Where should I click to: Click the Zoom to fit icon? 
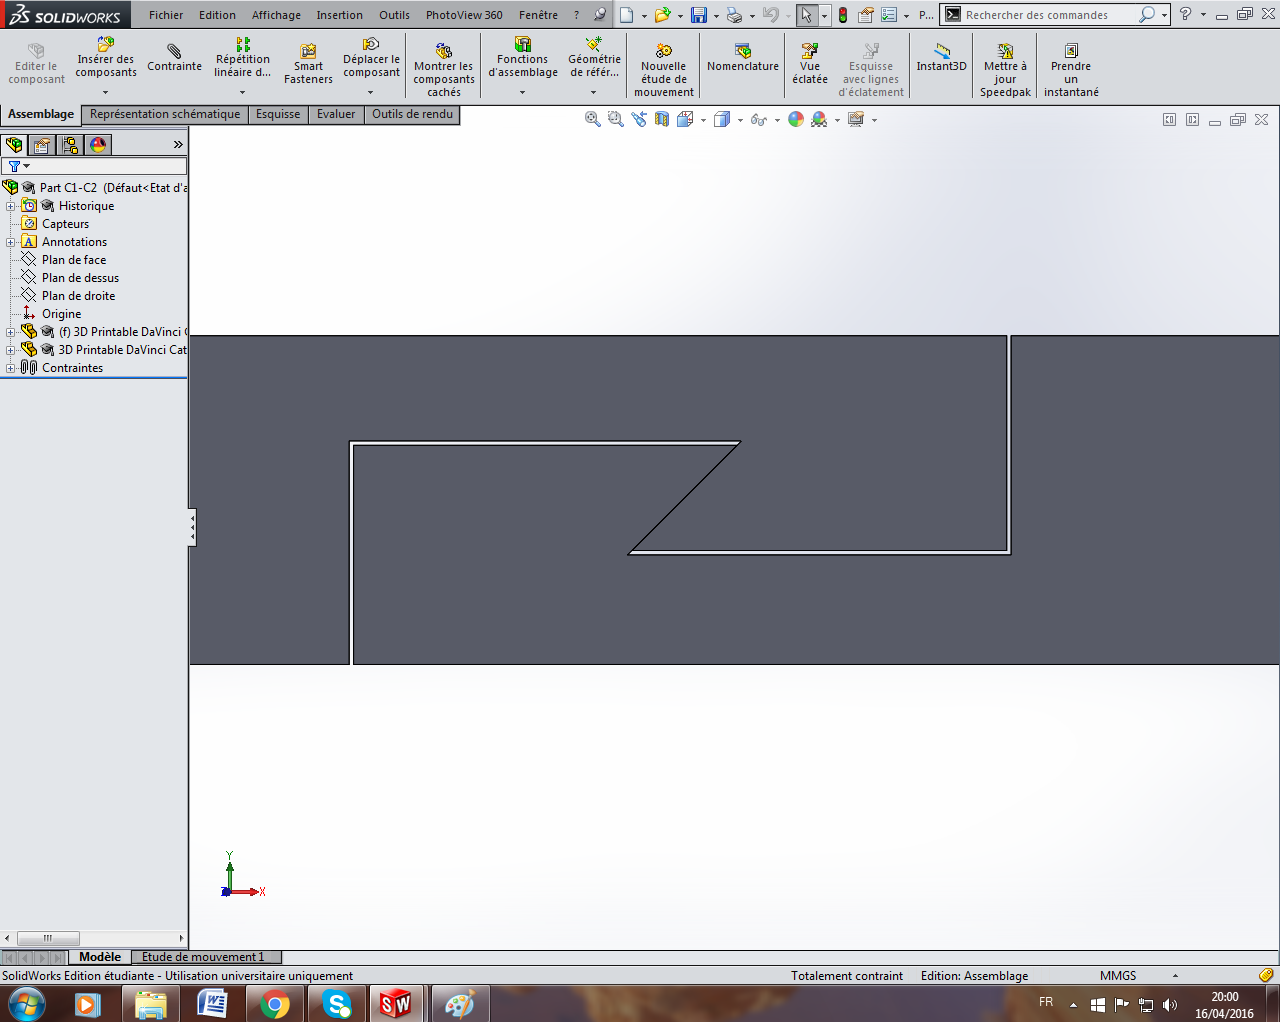pos(593,119)
